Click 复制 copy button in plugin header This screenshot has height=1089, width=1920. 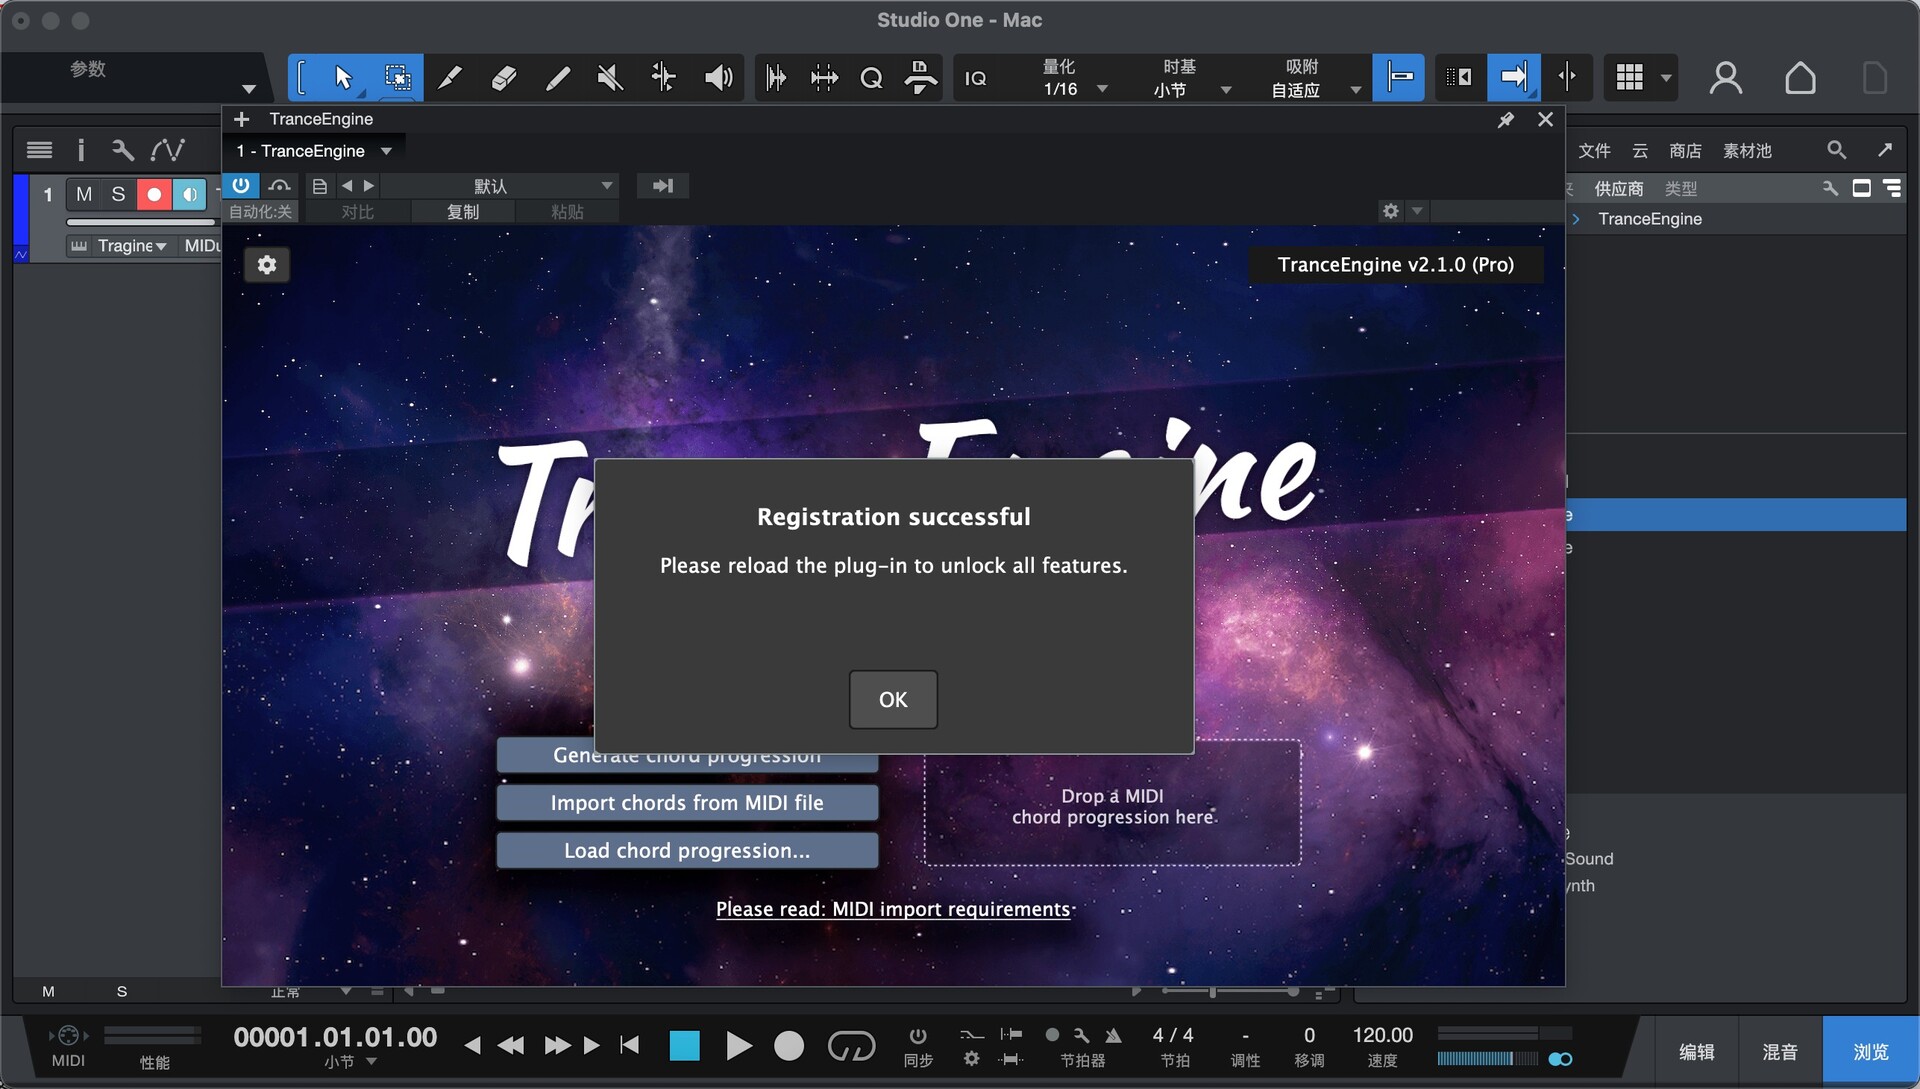click(x=462, y=212)
